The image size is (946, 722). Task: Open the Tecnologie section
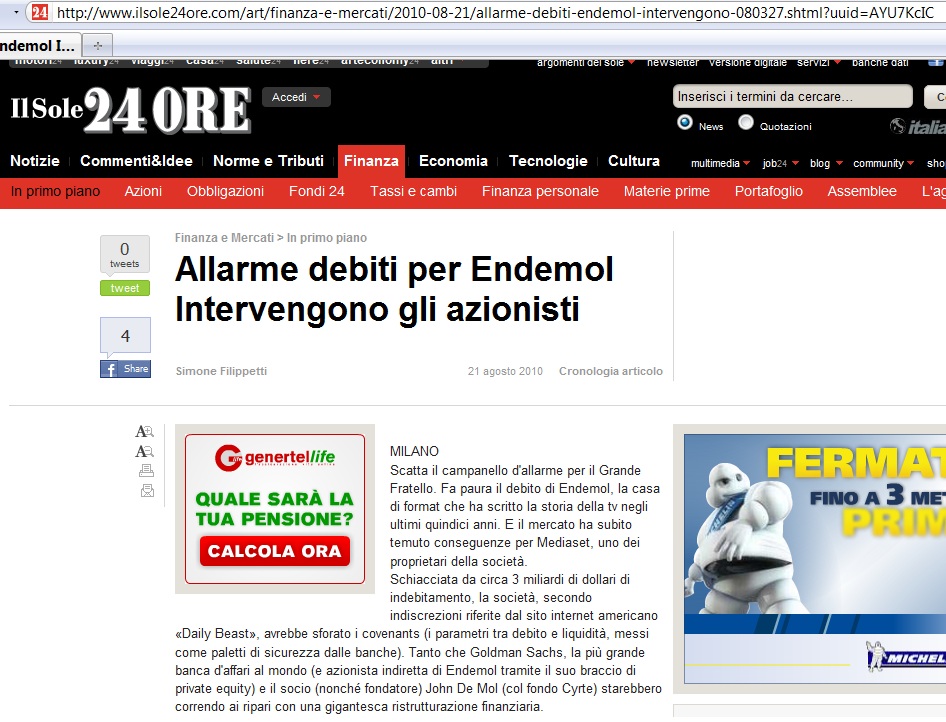coord(548,161)
